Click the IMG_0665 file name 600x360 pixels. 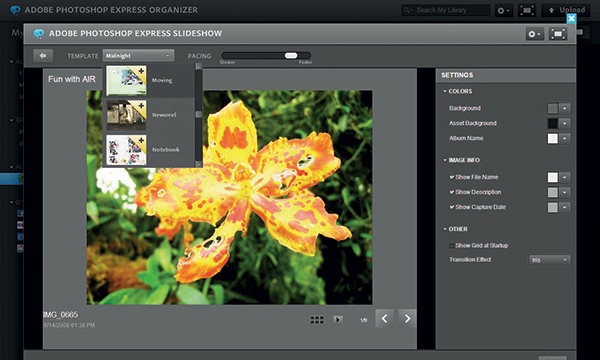pyautogui.click(x=60, y=315)
